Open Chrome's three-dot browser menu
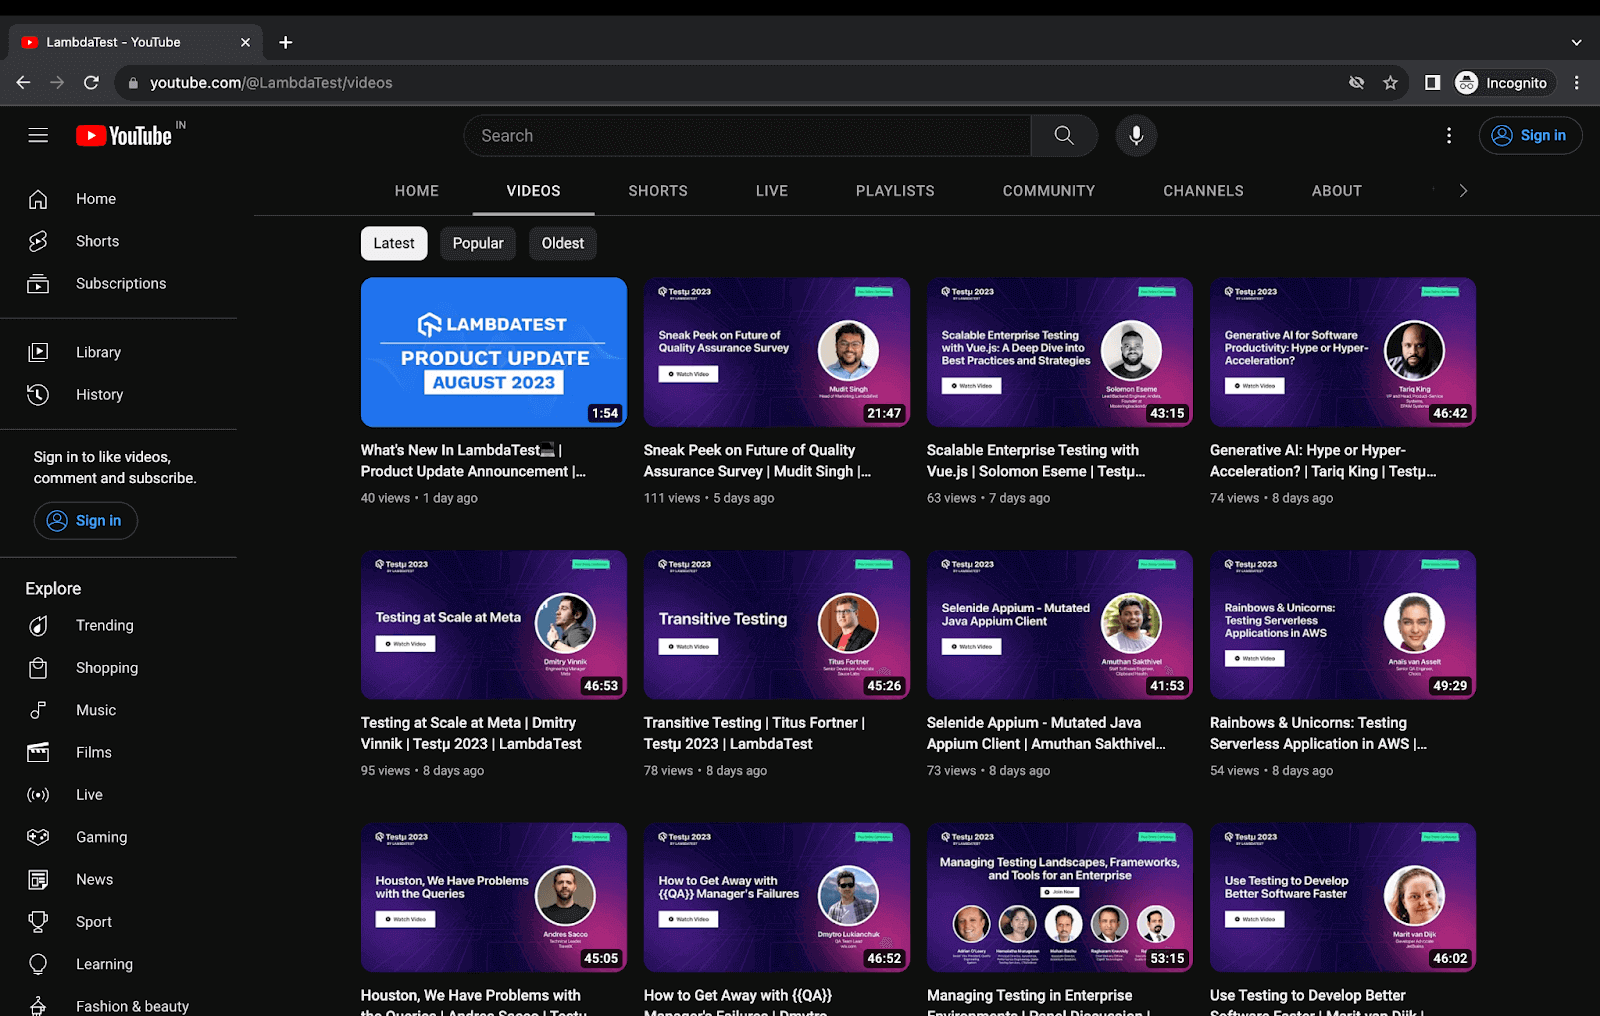Image resolution: width=1600 pixels, height=1016 pixels. click(x=1576, y=83)
